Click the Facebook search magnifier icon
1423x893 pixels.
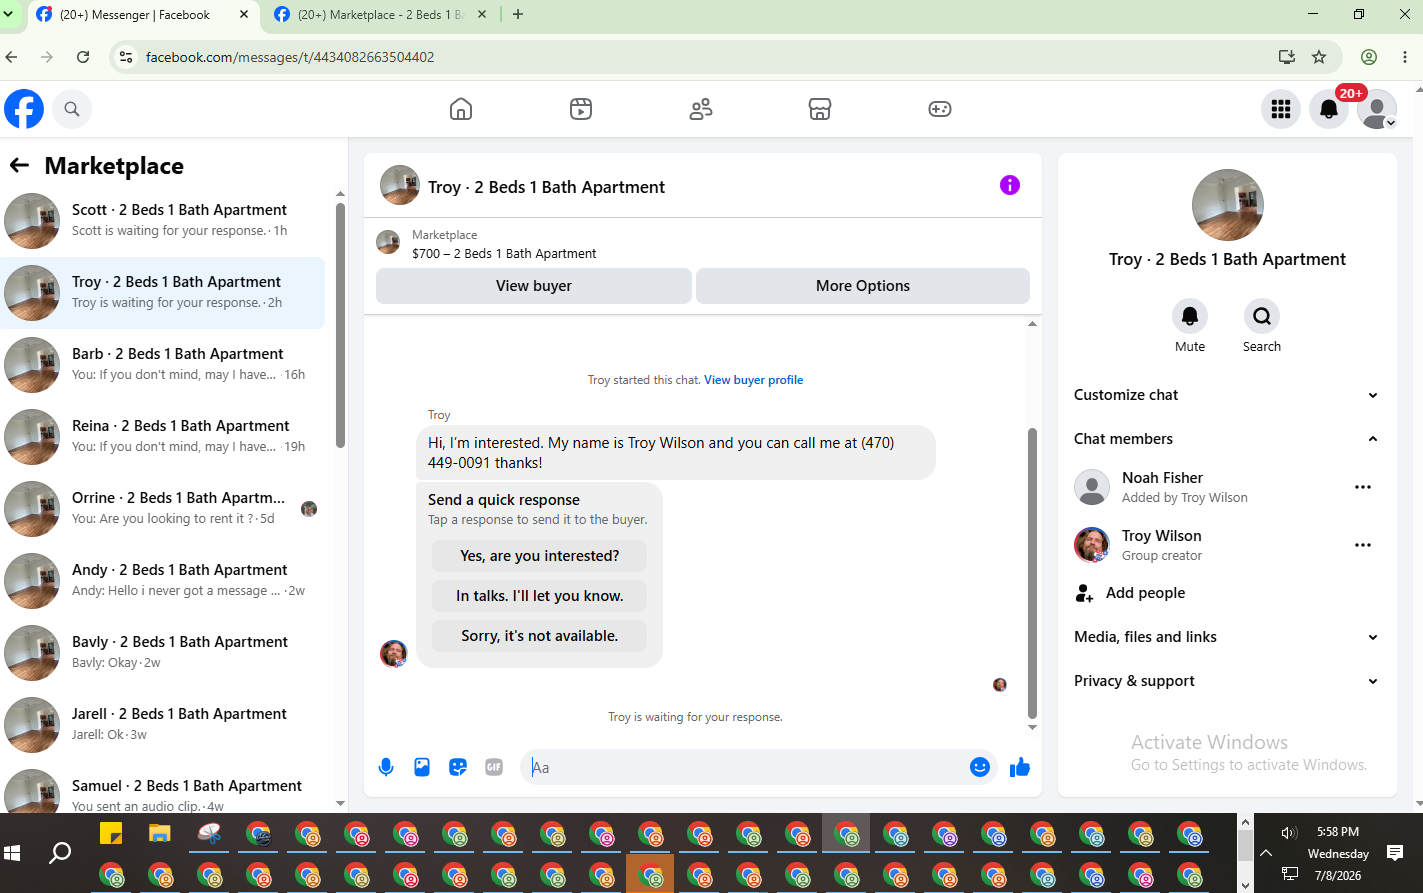pyautogui.click(x=72, y=109)
